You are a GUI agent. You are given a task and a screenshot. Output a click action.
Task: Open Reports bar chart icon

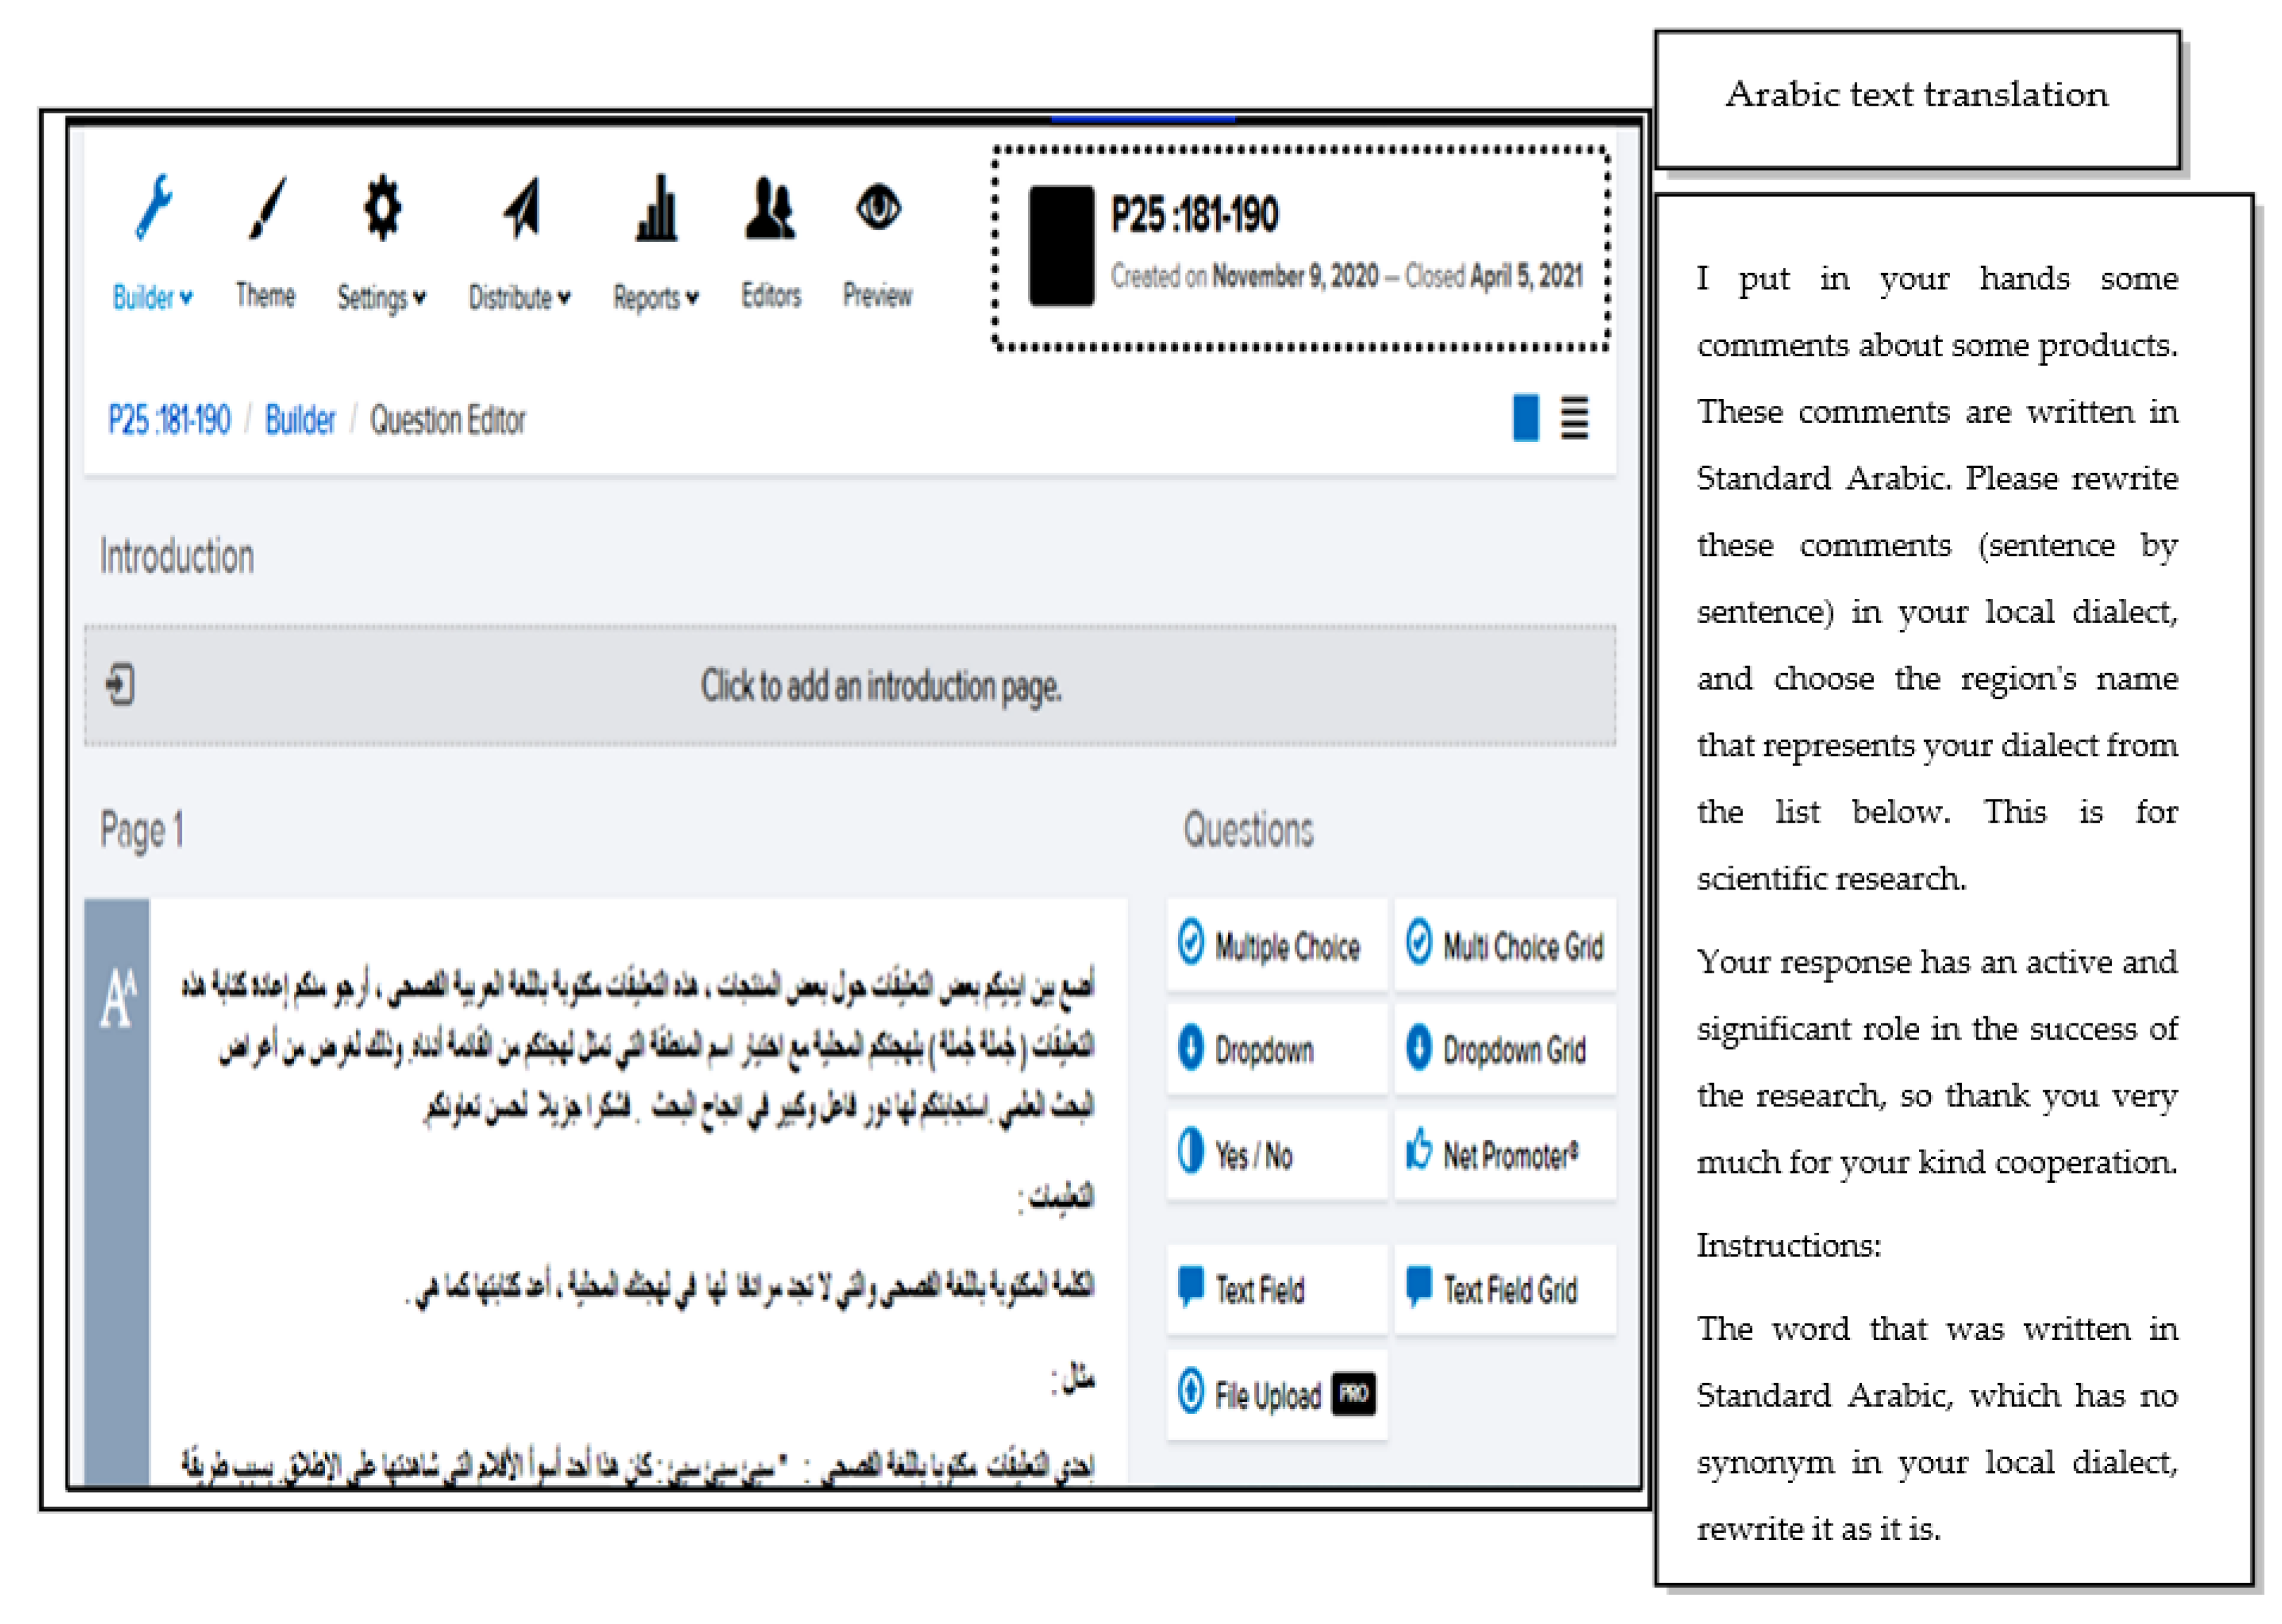click(656, 208)
